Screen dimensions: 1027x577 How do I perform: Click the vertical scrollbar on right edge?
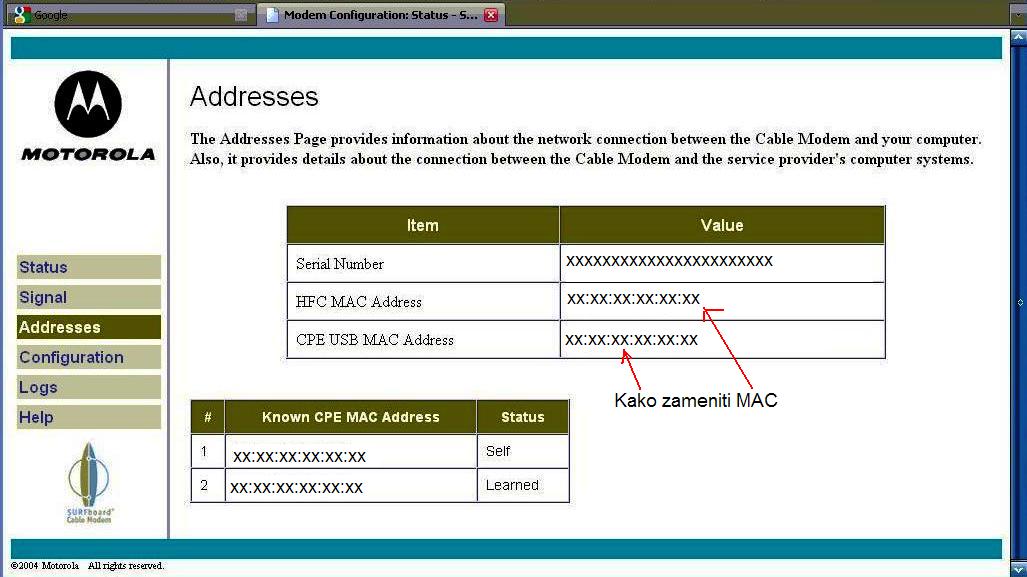pyautogui.click(x=1019, y=300)
